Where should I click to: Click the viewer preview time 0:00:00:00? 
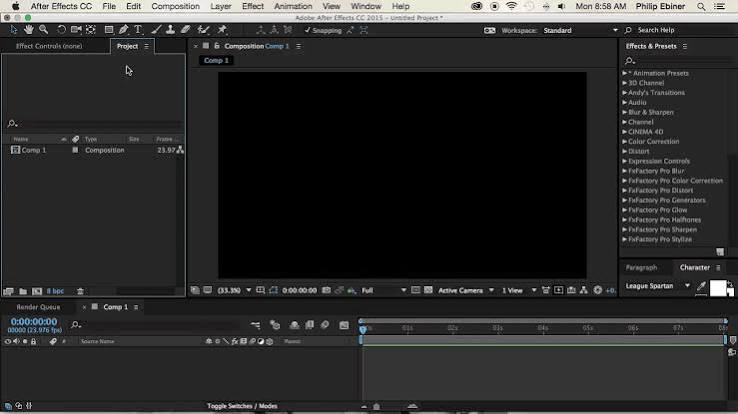pyautogui.click(x=299, y=290)
